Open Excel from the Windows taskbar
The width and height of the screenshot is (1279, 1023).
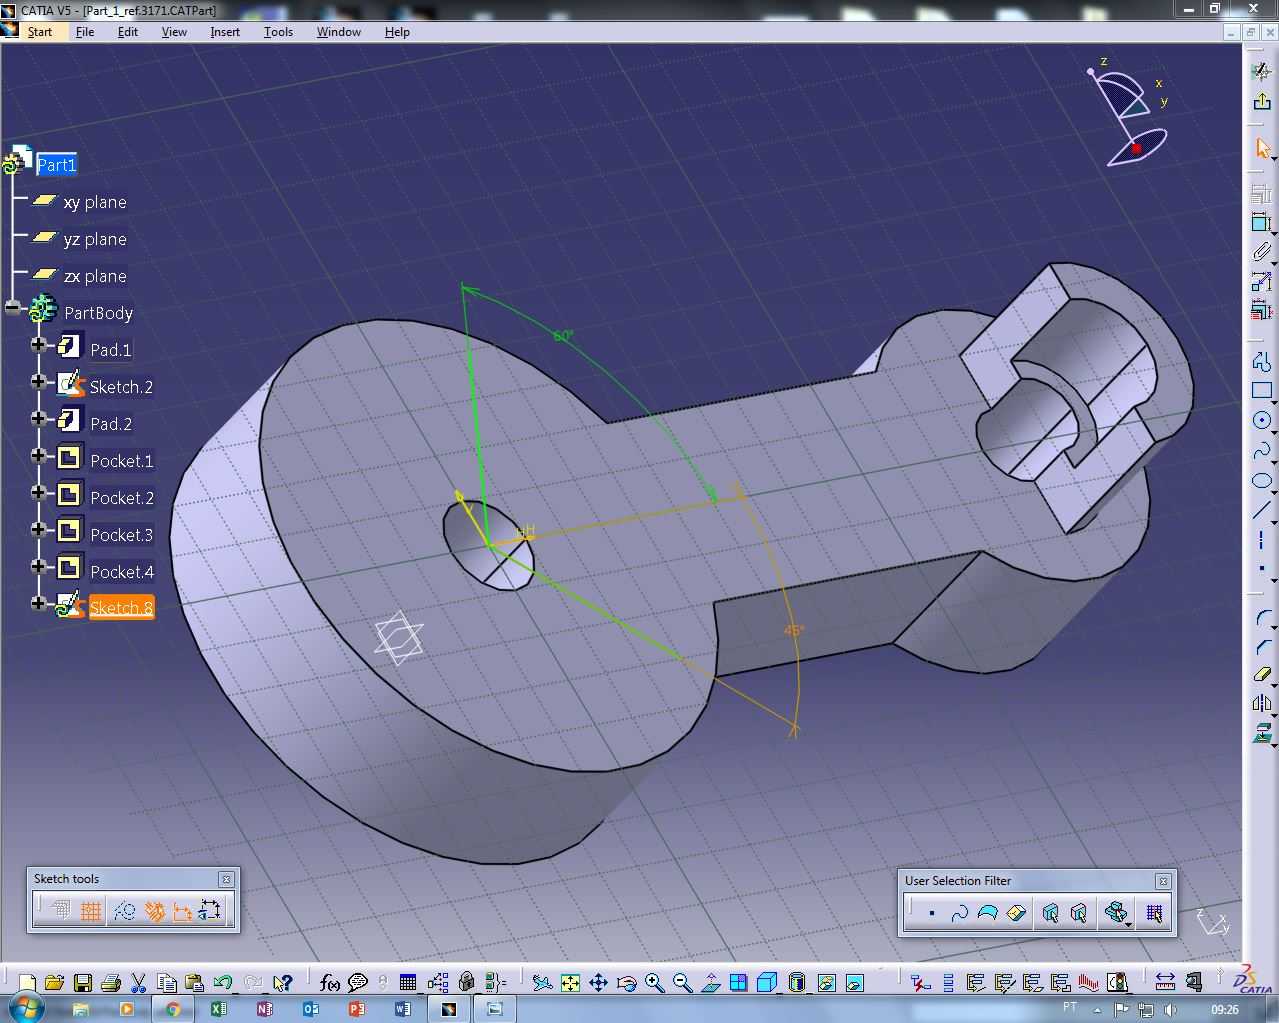point(218,1009)
